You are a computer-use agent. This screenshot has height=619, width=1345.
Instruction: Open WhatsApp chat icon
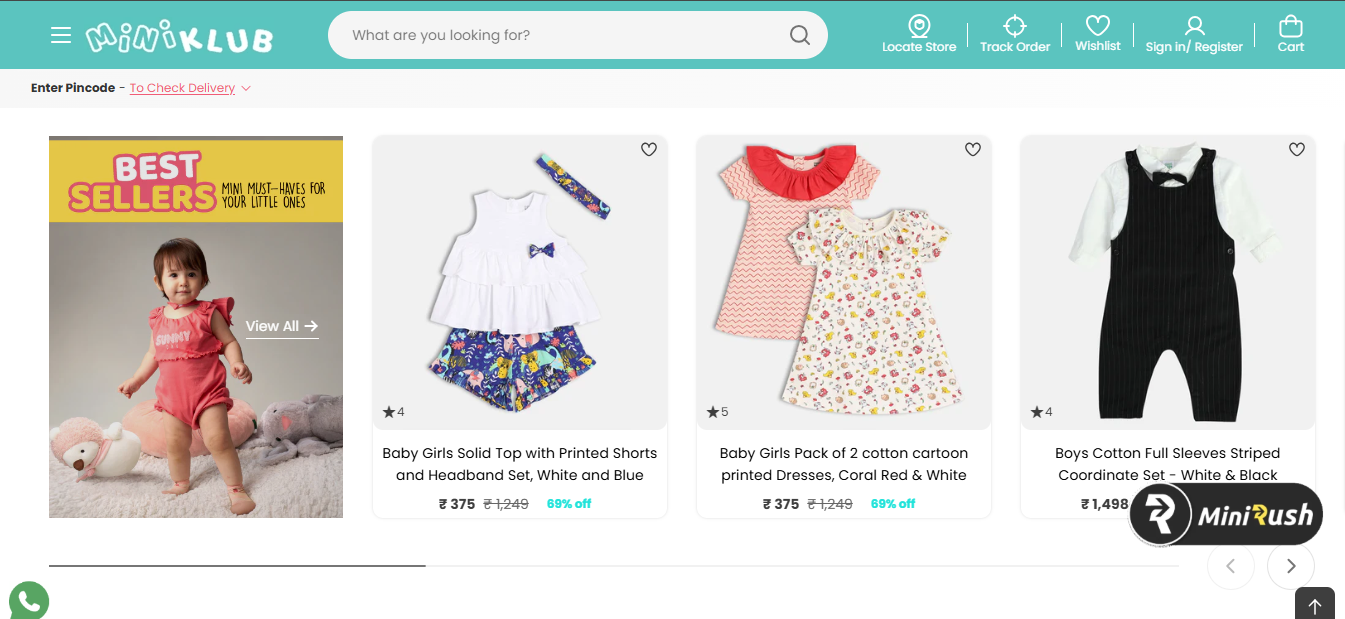coord(28,601)
